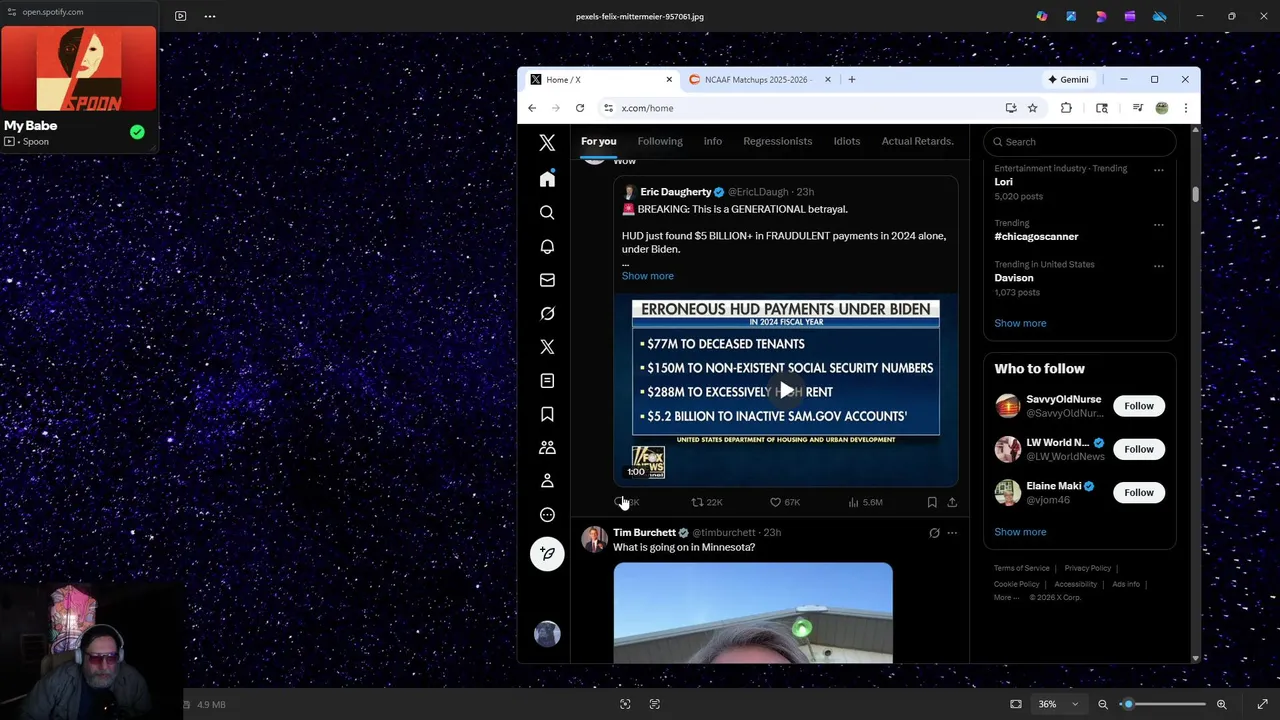Switch to Following tab
Viewport: 1280px width, 720px height.
pyautogui.click(x=660, y=142)
